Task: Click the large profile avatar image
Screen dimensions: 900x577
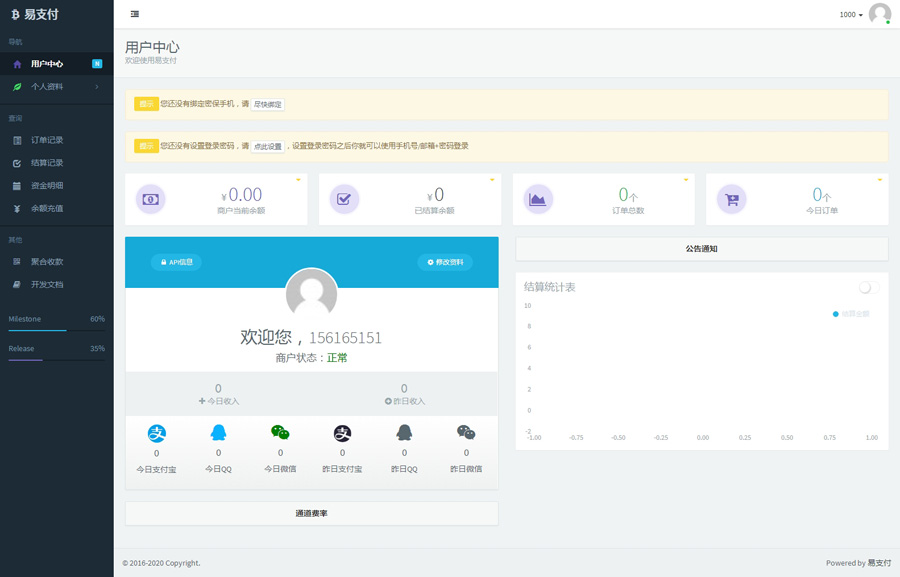Action: click(311, 294)
